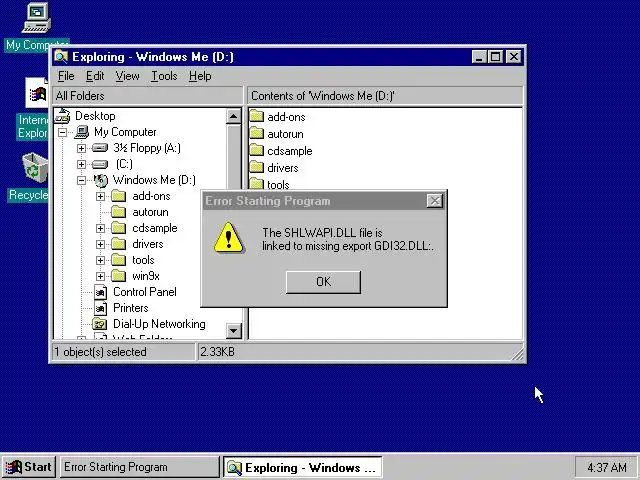Select the Control Panel icon
The height and width of the screenshot is (480, 640).
click(100, 292)
